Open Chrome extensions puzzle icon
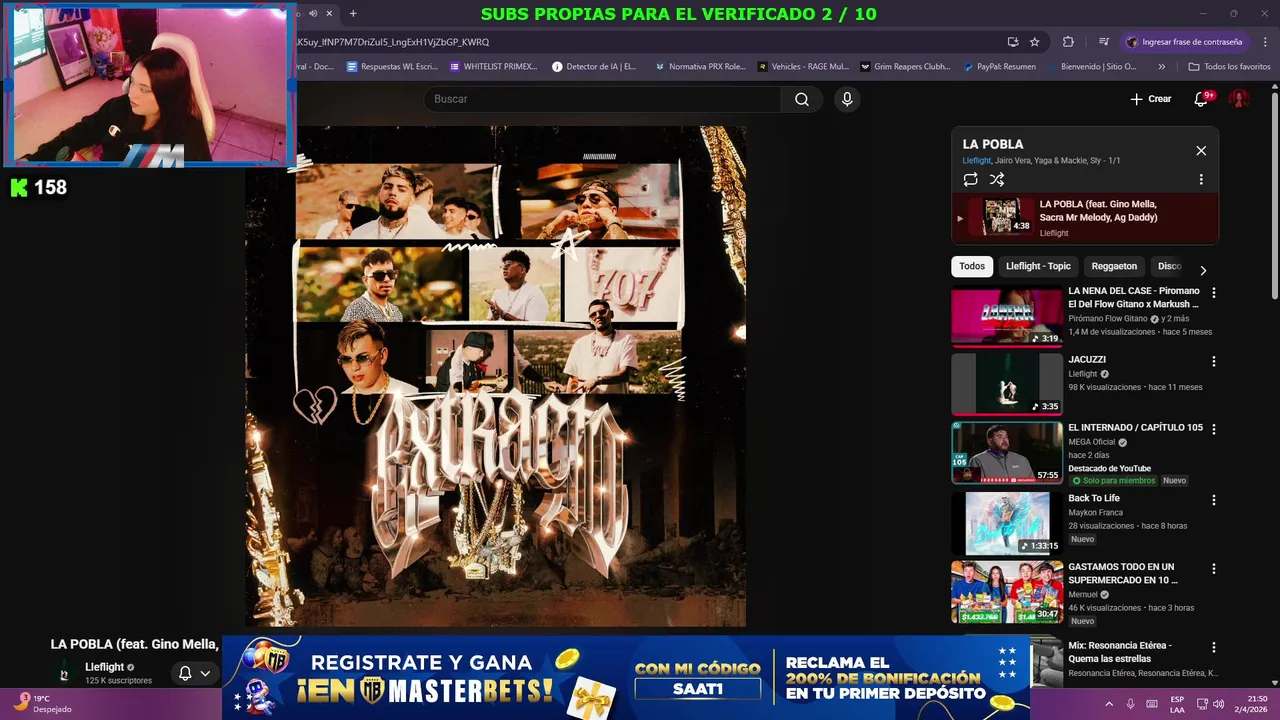Viewport: 1280px width, 720px height. (x=1068, y=42)
